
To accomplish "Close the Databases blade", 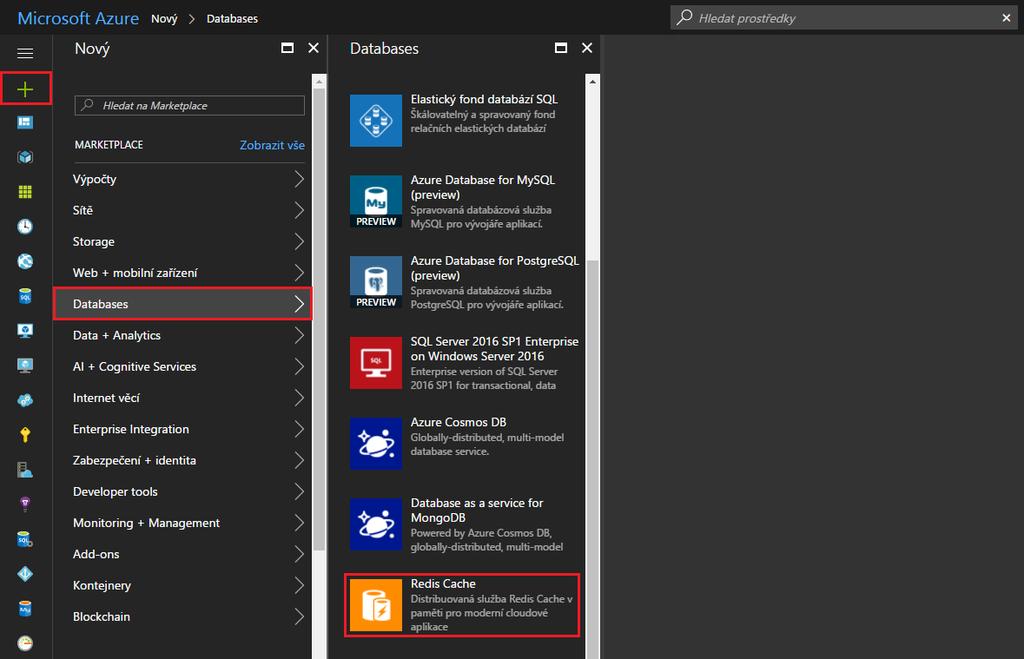I will point(587,48).
